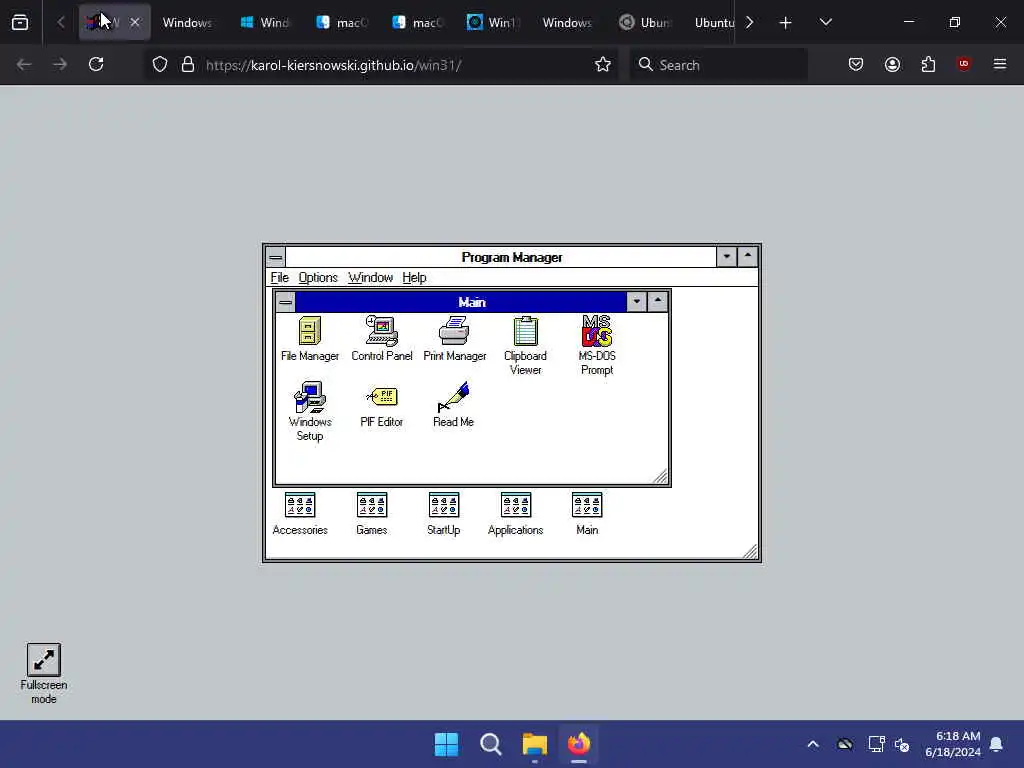
Task: Open the uBlock Origin extension icon
Action: point(964,64)
